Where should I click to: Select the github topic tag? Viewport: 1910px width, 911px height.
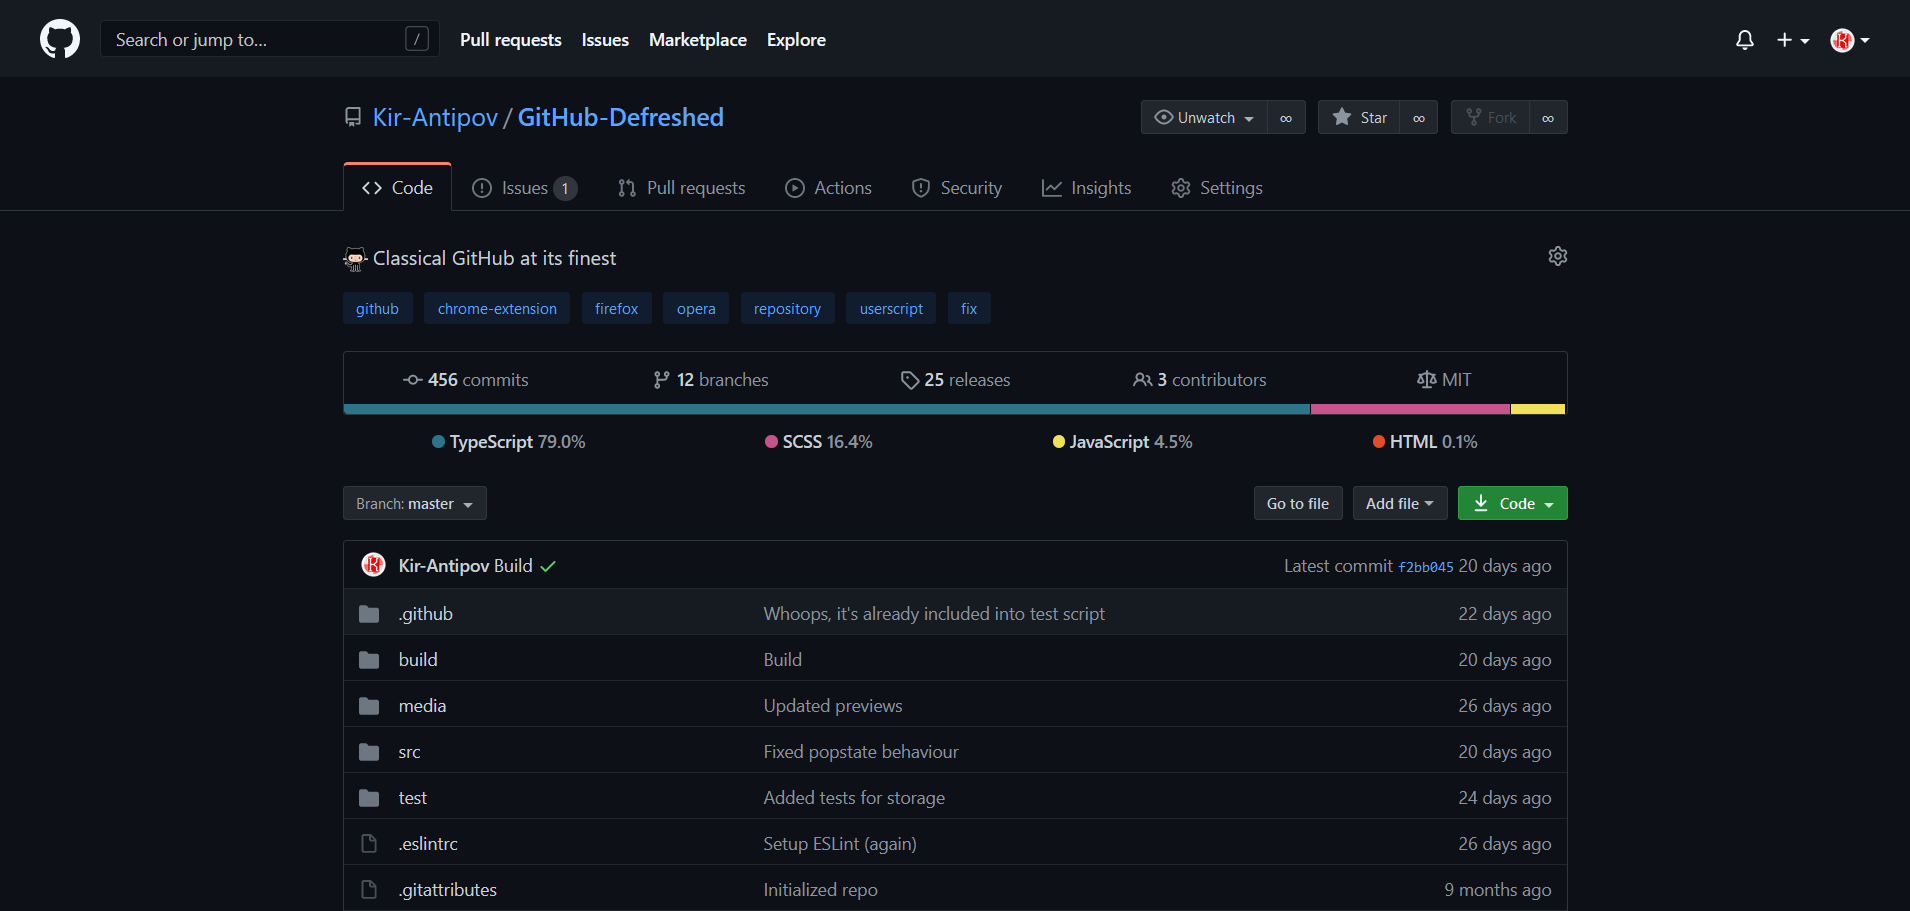377,308
